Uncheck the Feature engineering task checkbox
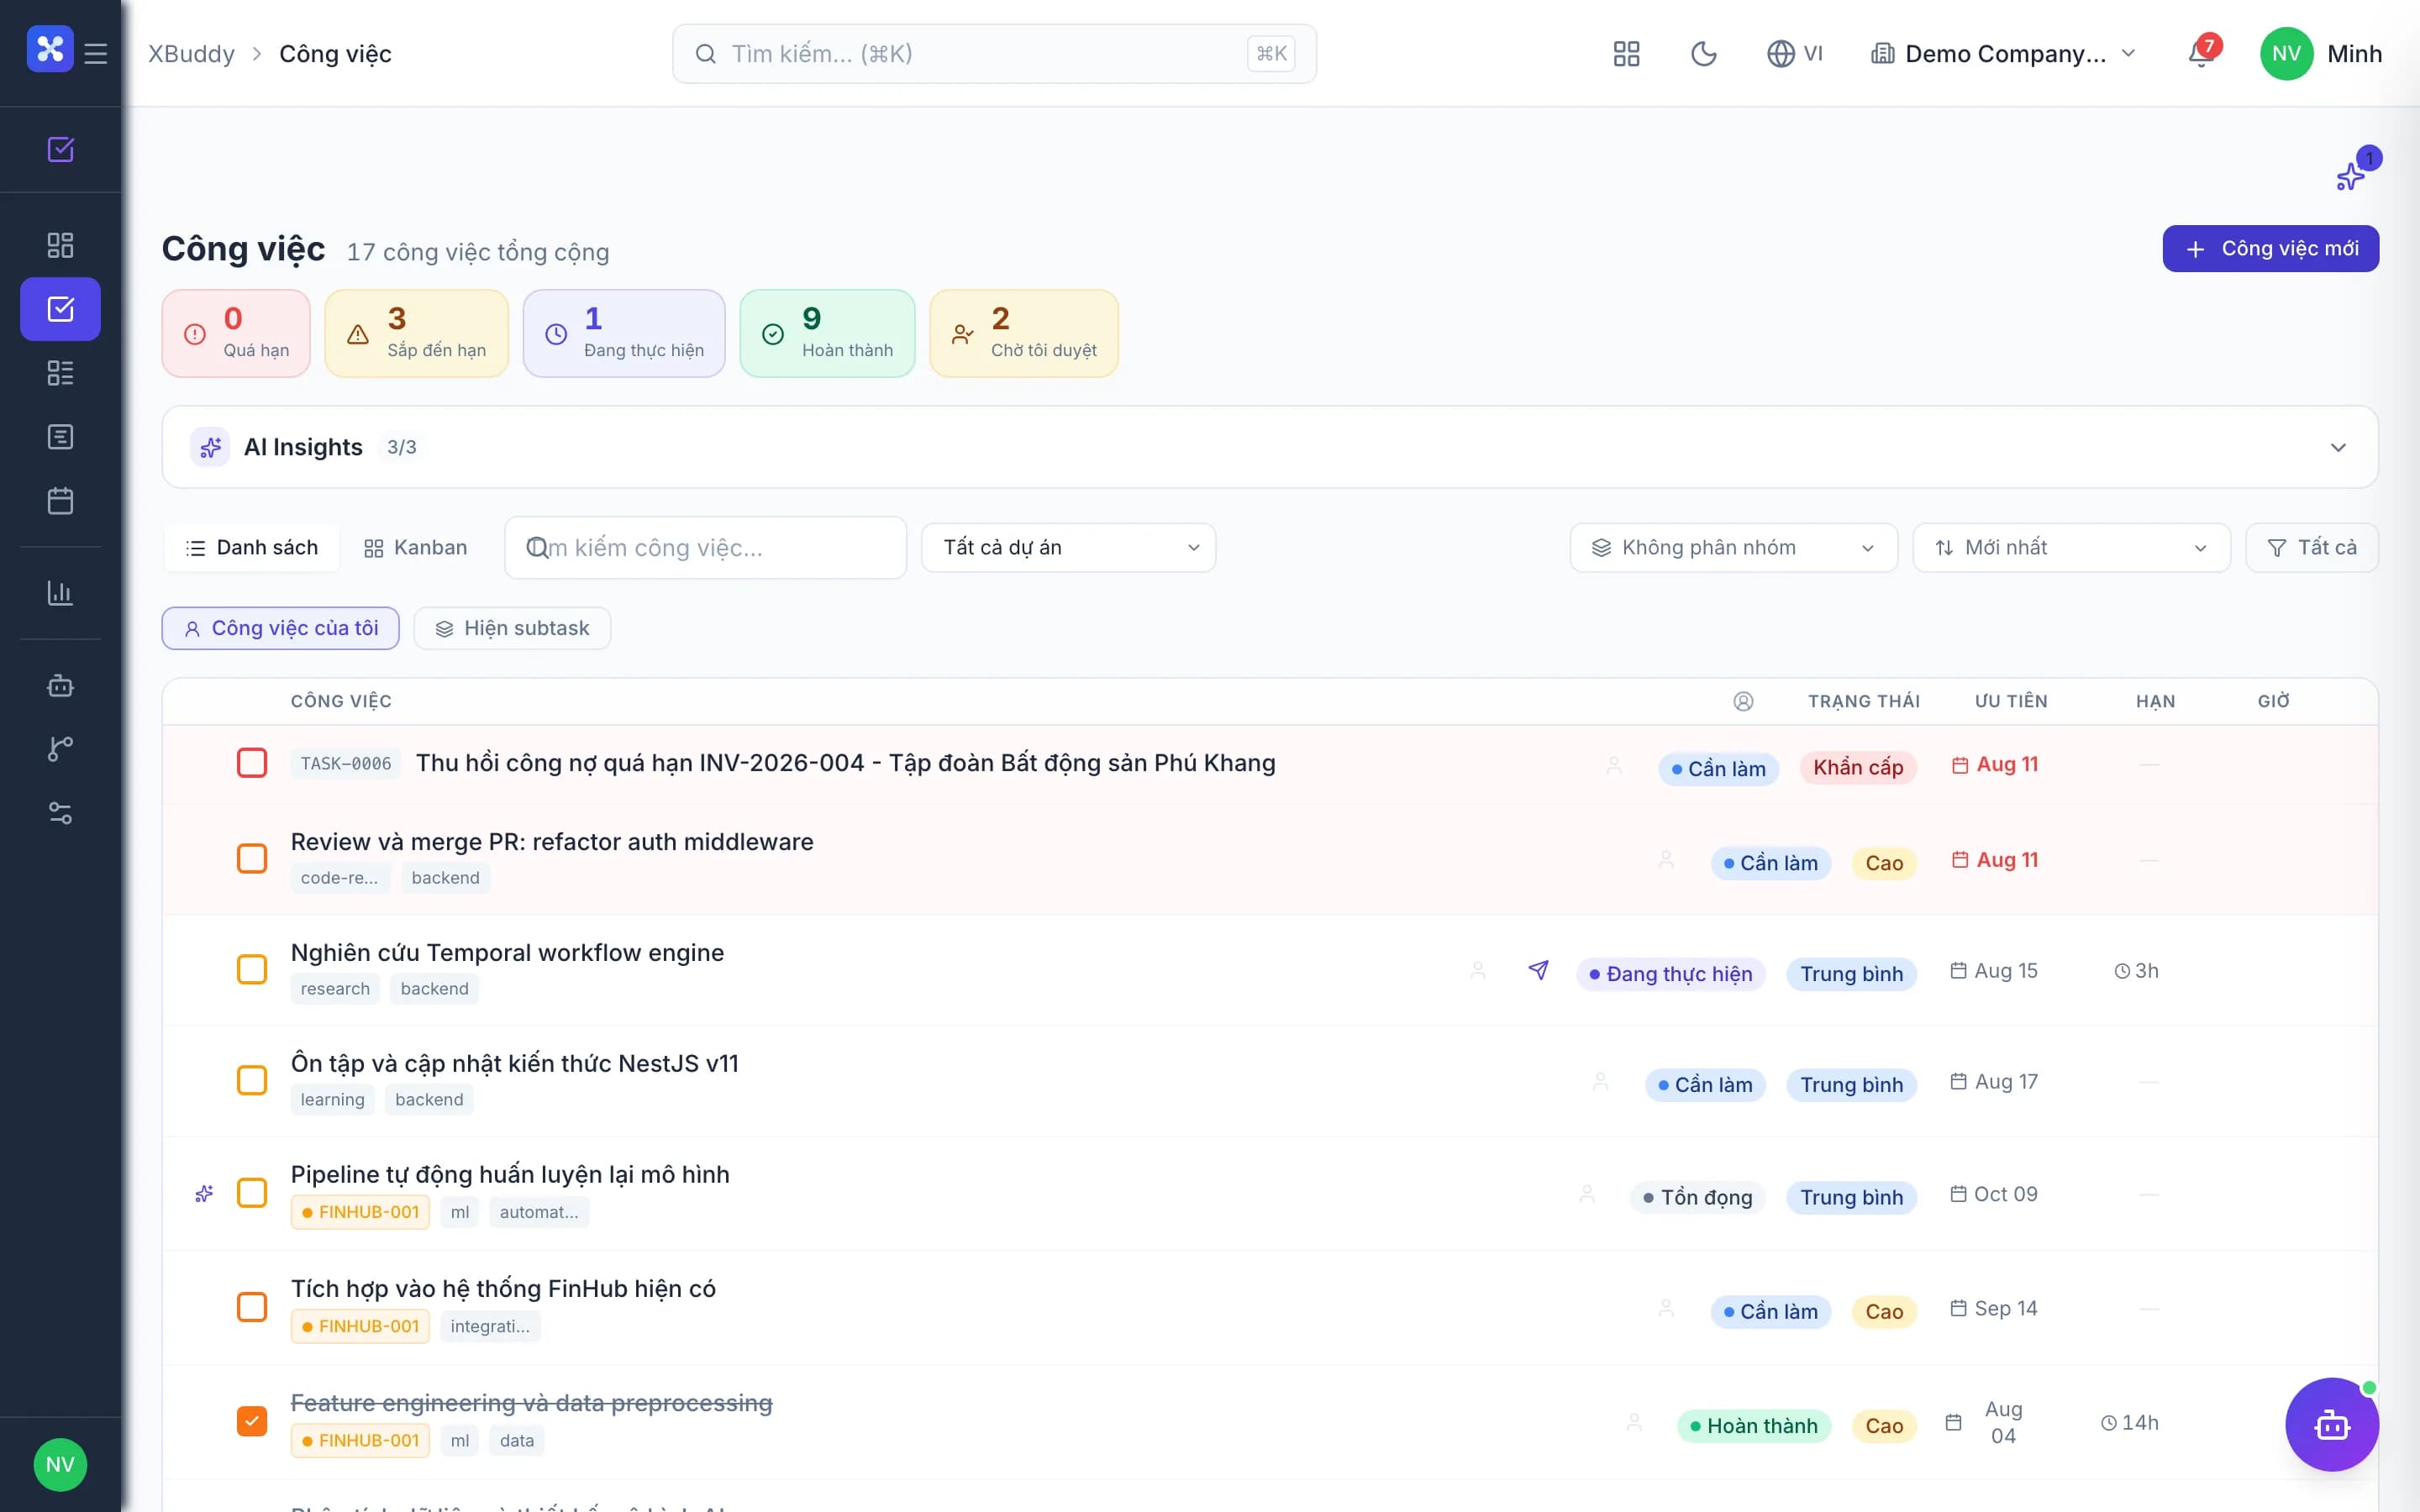The height and width of the screenshot is (1512, 2420). click(252, 1421)
